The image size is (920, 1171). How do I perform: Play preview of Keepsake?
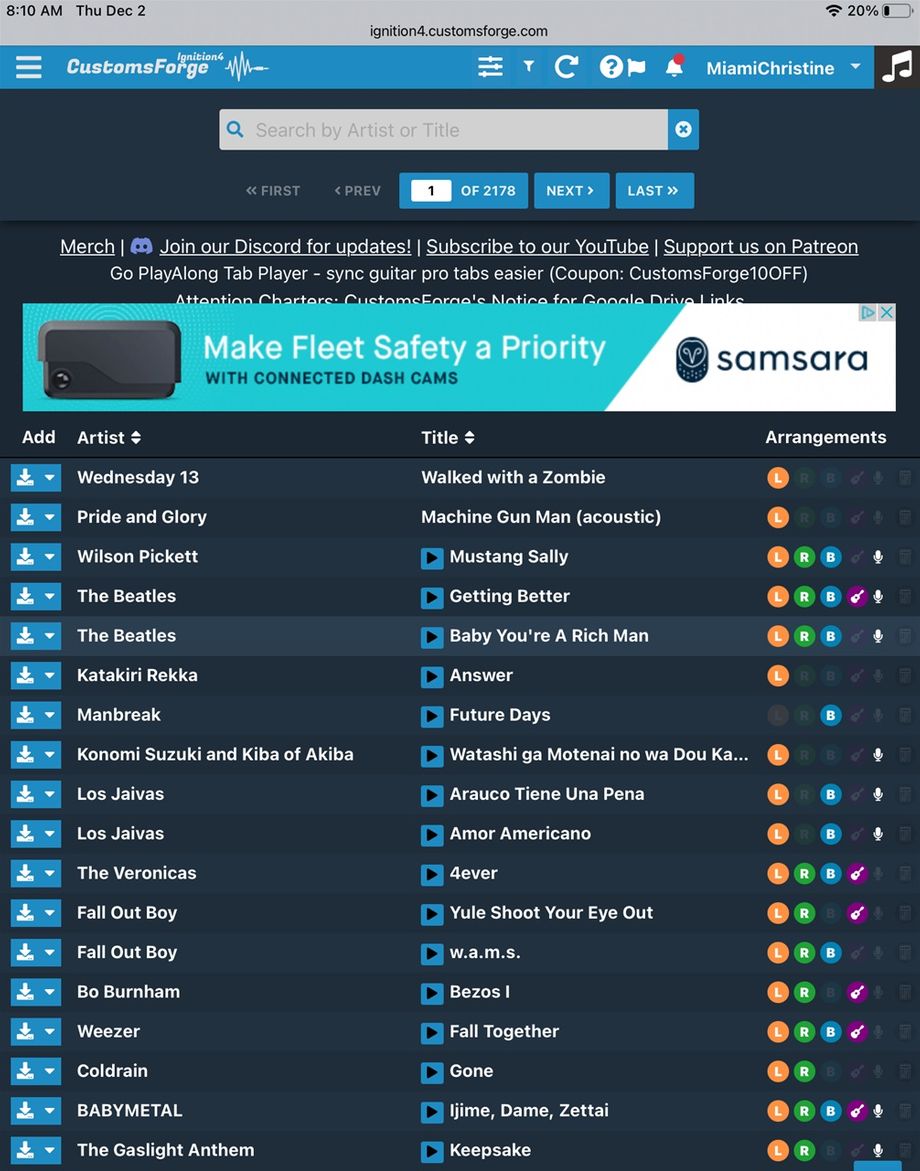[432, 1151]
